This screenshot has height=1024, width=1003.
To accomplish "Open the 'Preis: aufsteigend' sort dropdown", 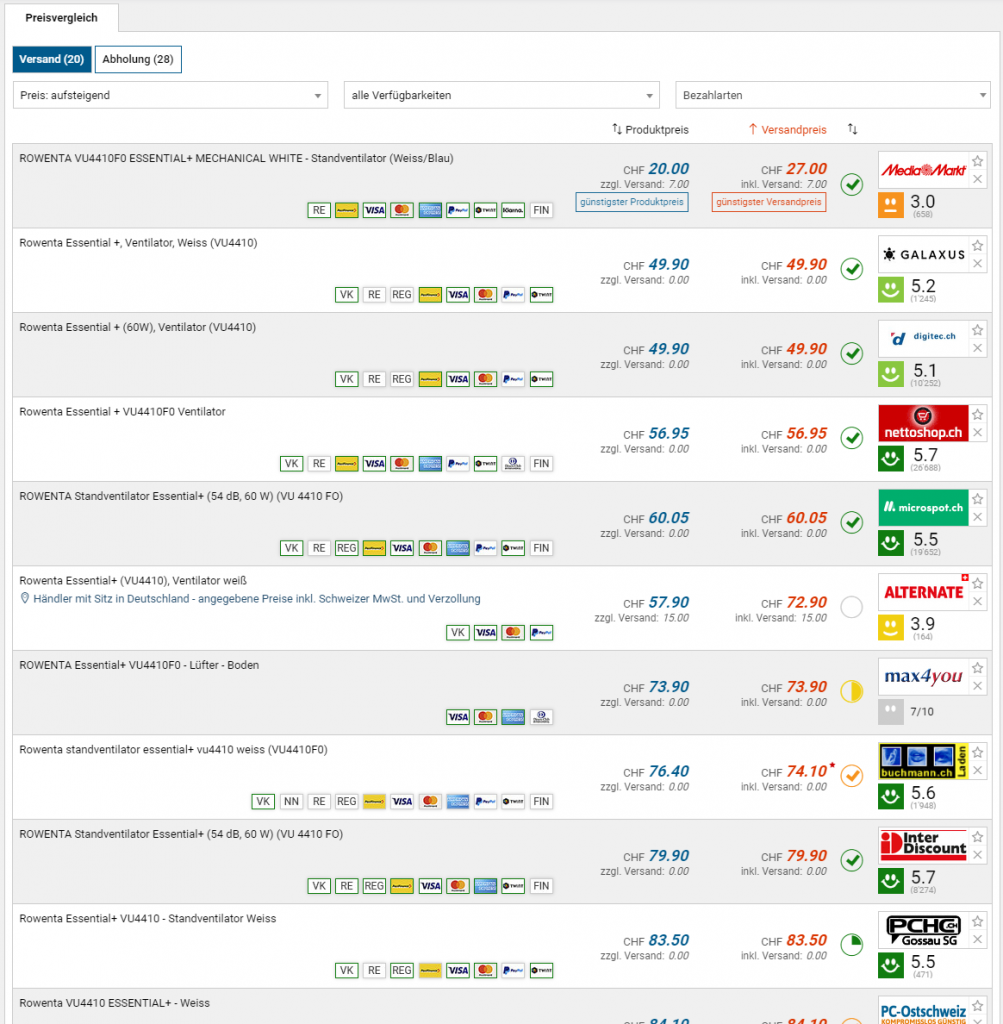I will click(170, 95).
